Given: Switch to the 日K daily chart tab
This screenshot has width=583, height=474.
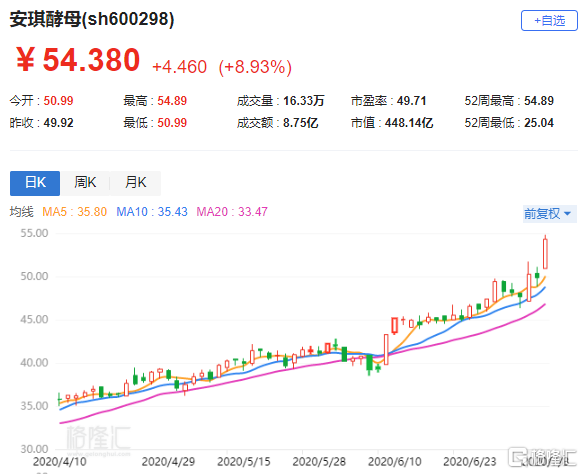Looking at the screenshot, I should pyautogui.click(x=35, y=183).
